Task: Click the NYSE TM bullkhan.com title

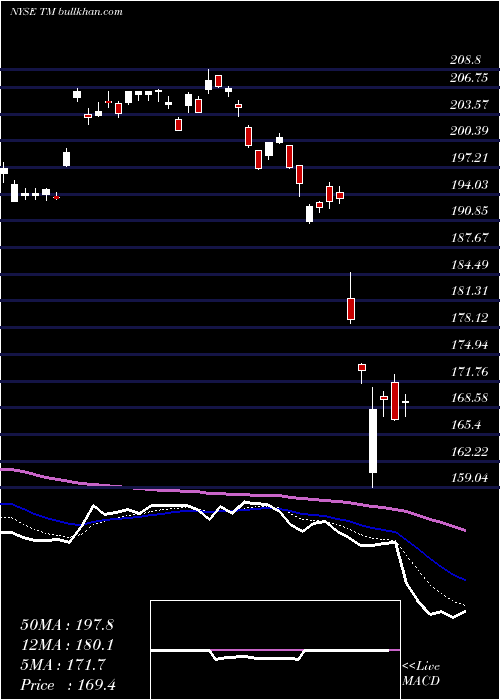Action: pyautogui.click(x=66, y=12)
